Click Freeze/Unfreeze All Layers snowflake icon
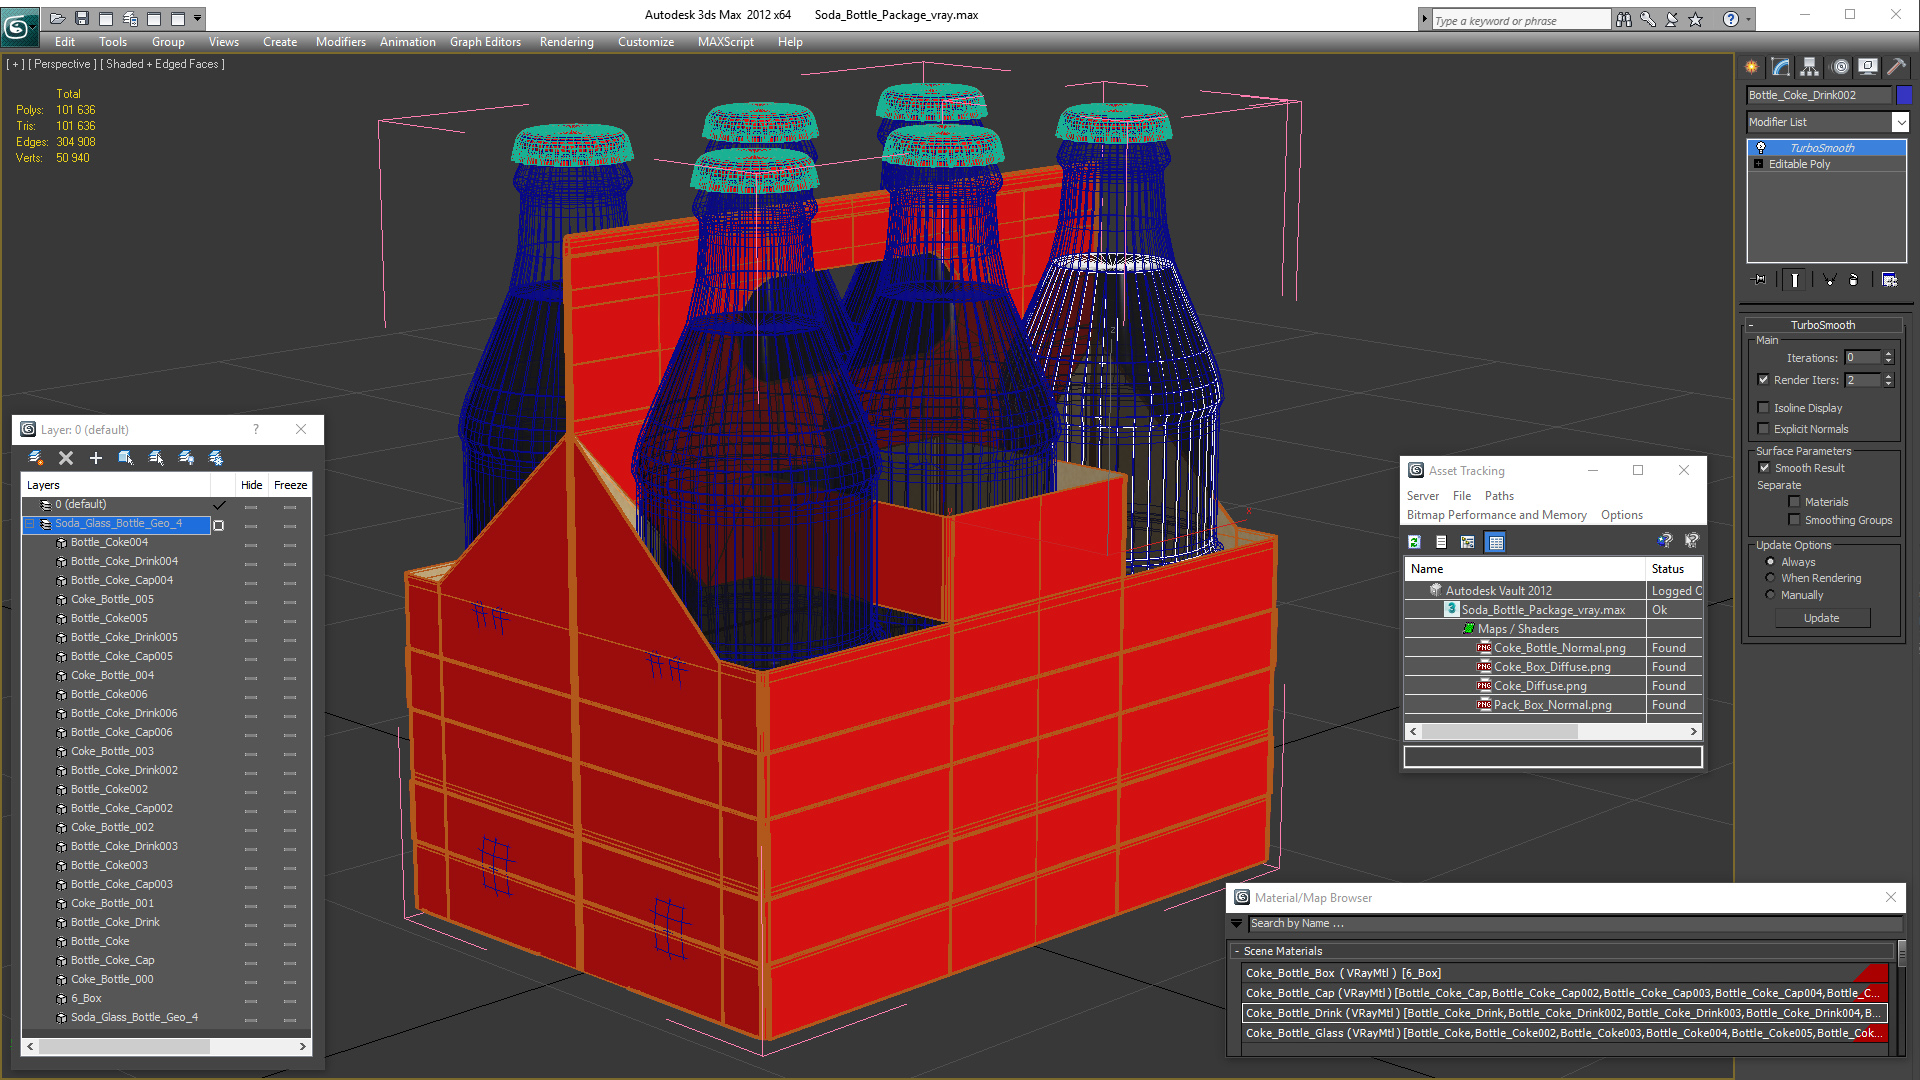 216,458
